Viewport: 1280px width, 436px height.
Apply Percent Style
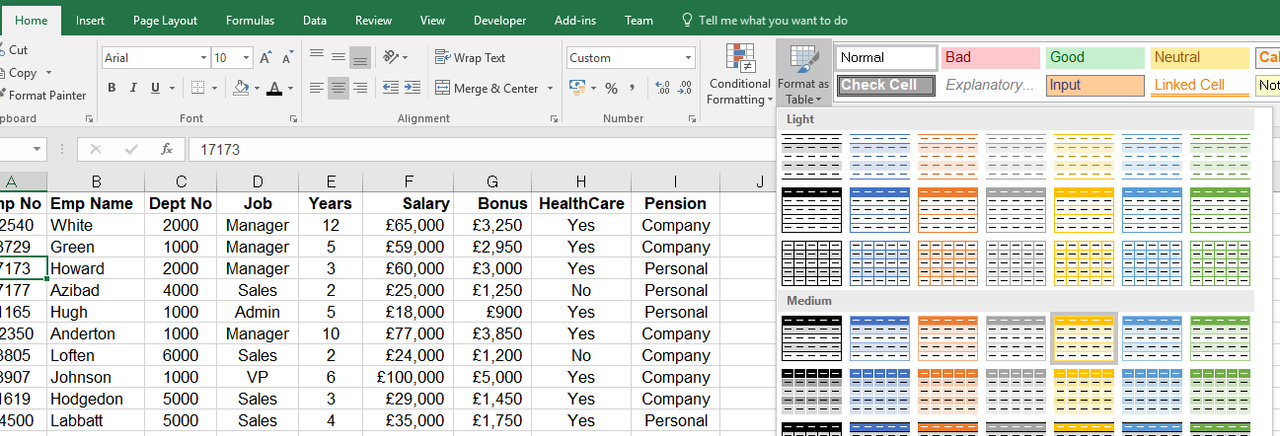pyautogui.click(x=611, y=88)
